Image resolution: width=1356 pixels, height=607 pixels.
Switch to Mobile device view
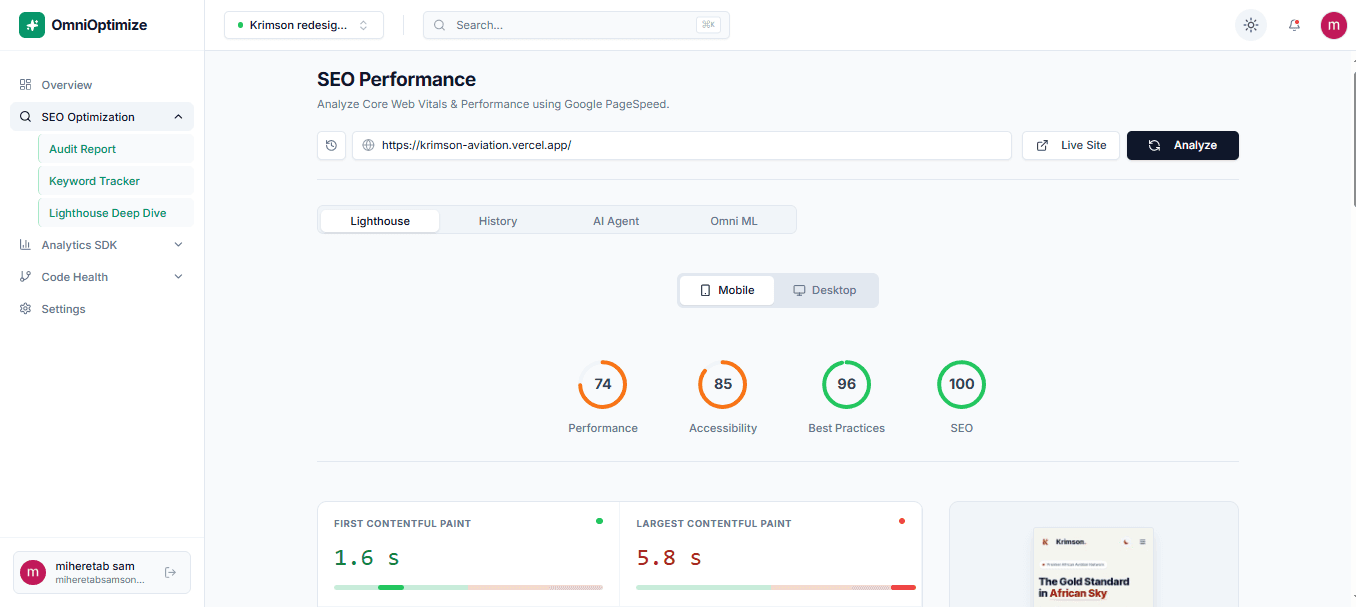(727, 290)
